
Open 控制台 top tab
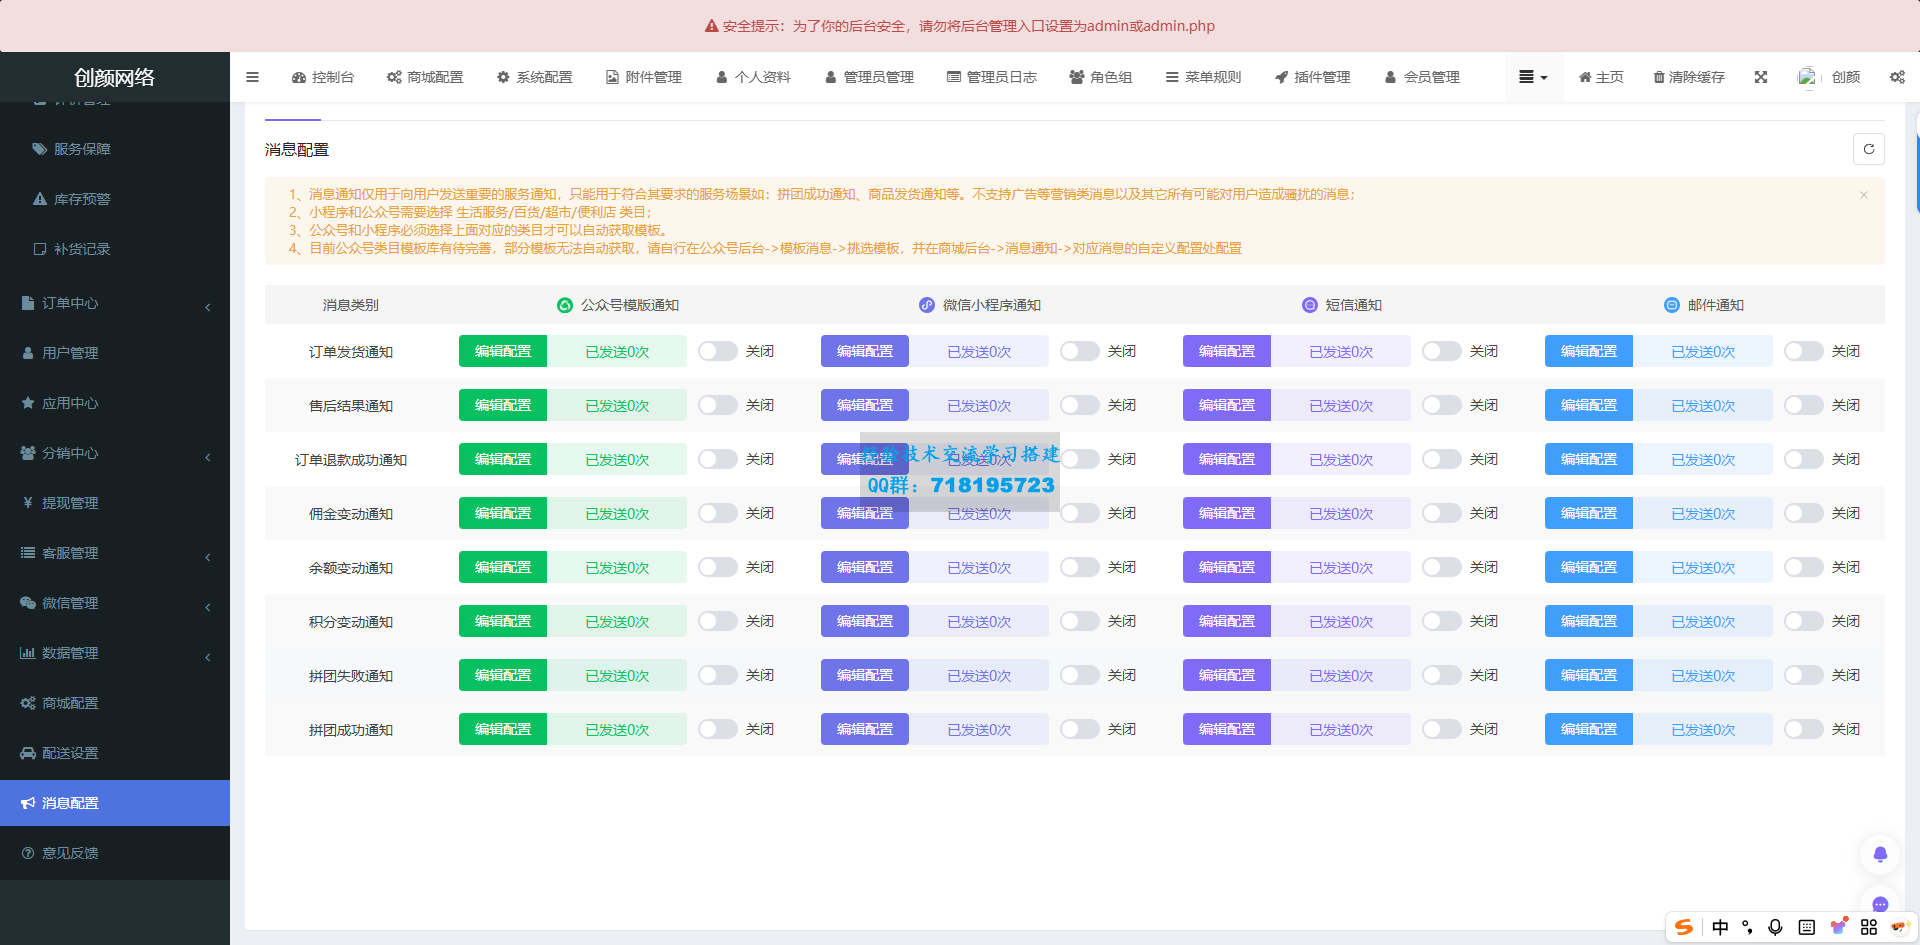(323, 77)
